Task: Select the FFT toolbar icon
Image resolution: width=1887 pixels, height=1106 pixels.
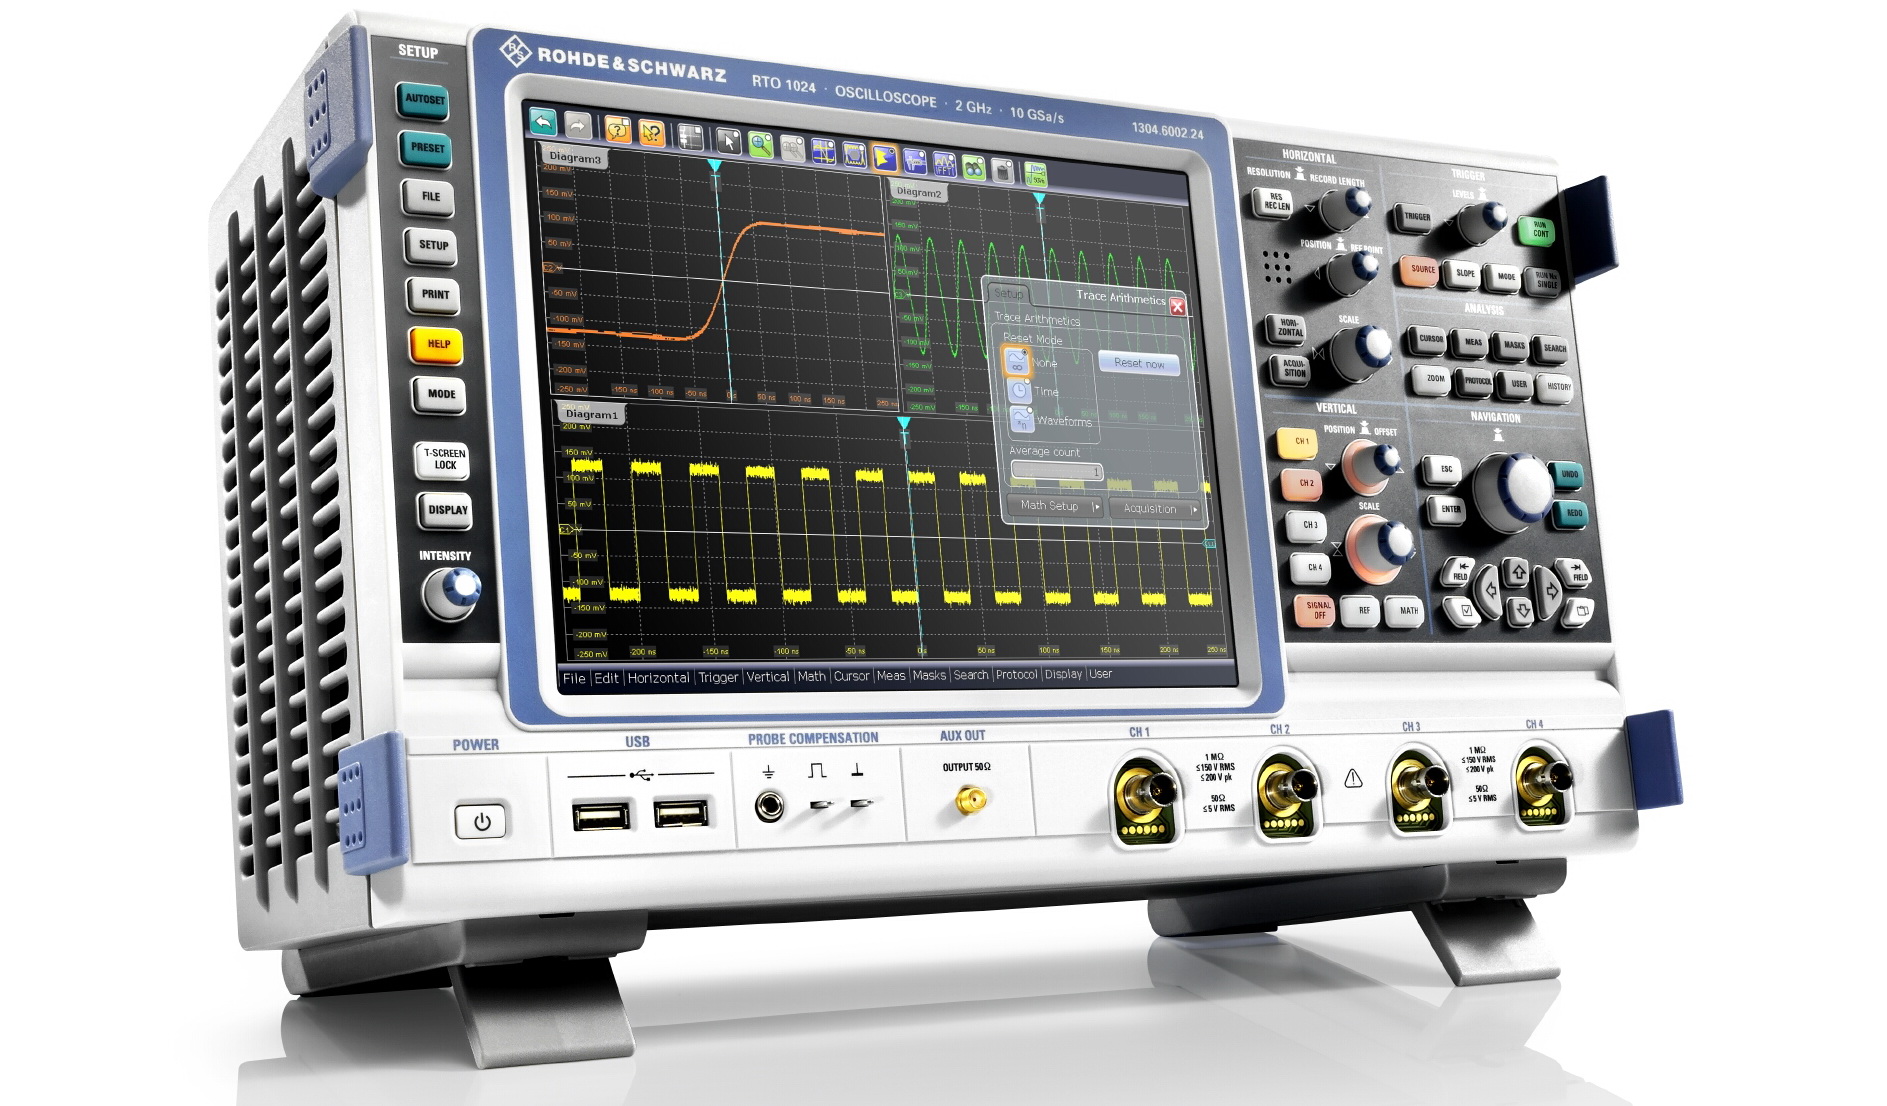Action: [944, 164]
